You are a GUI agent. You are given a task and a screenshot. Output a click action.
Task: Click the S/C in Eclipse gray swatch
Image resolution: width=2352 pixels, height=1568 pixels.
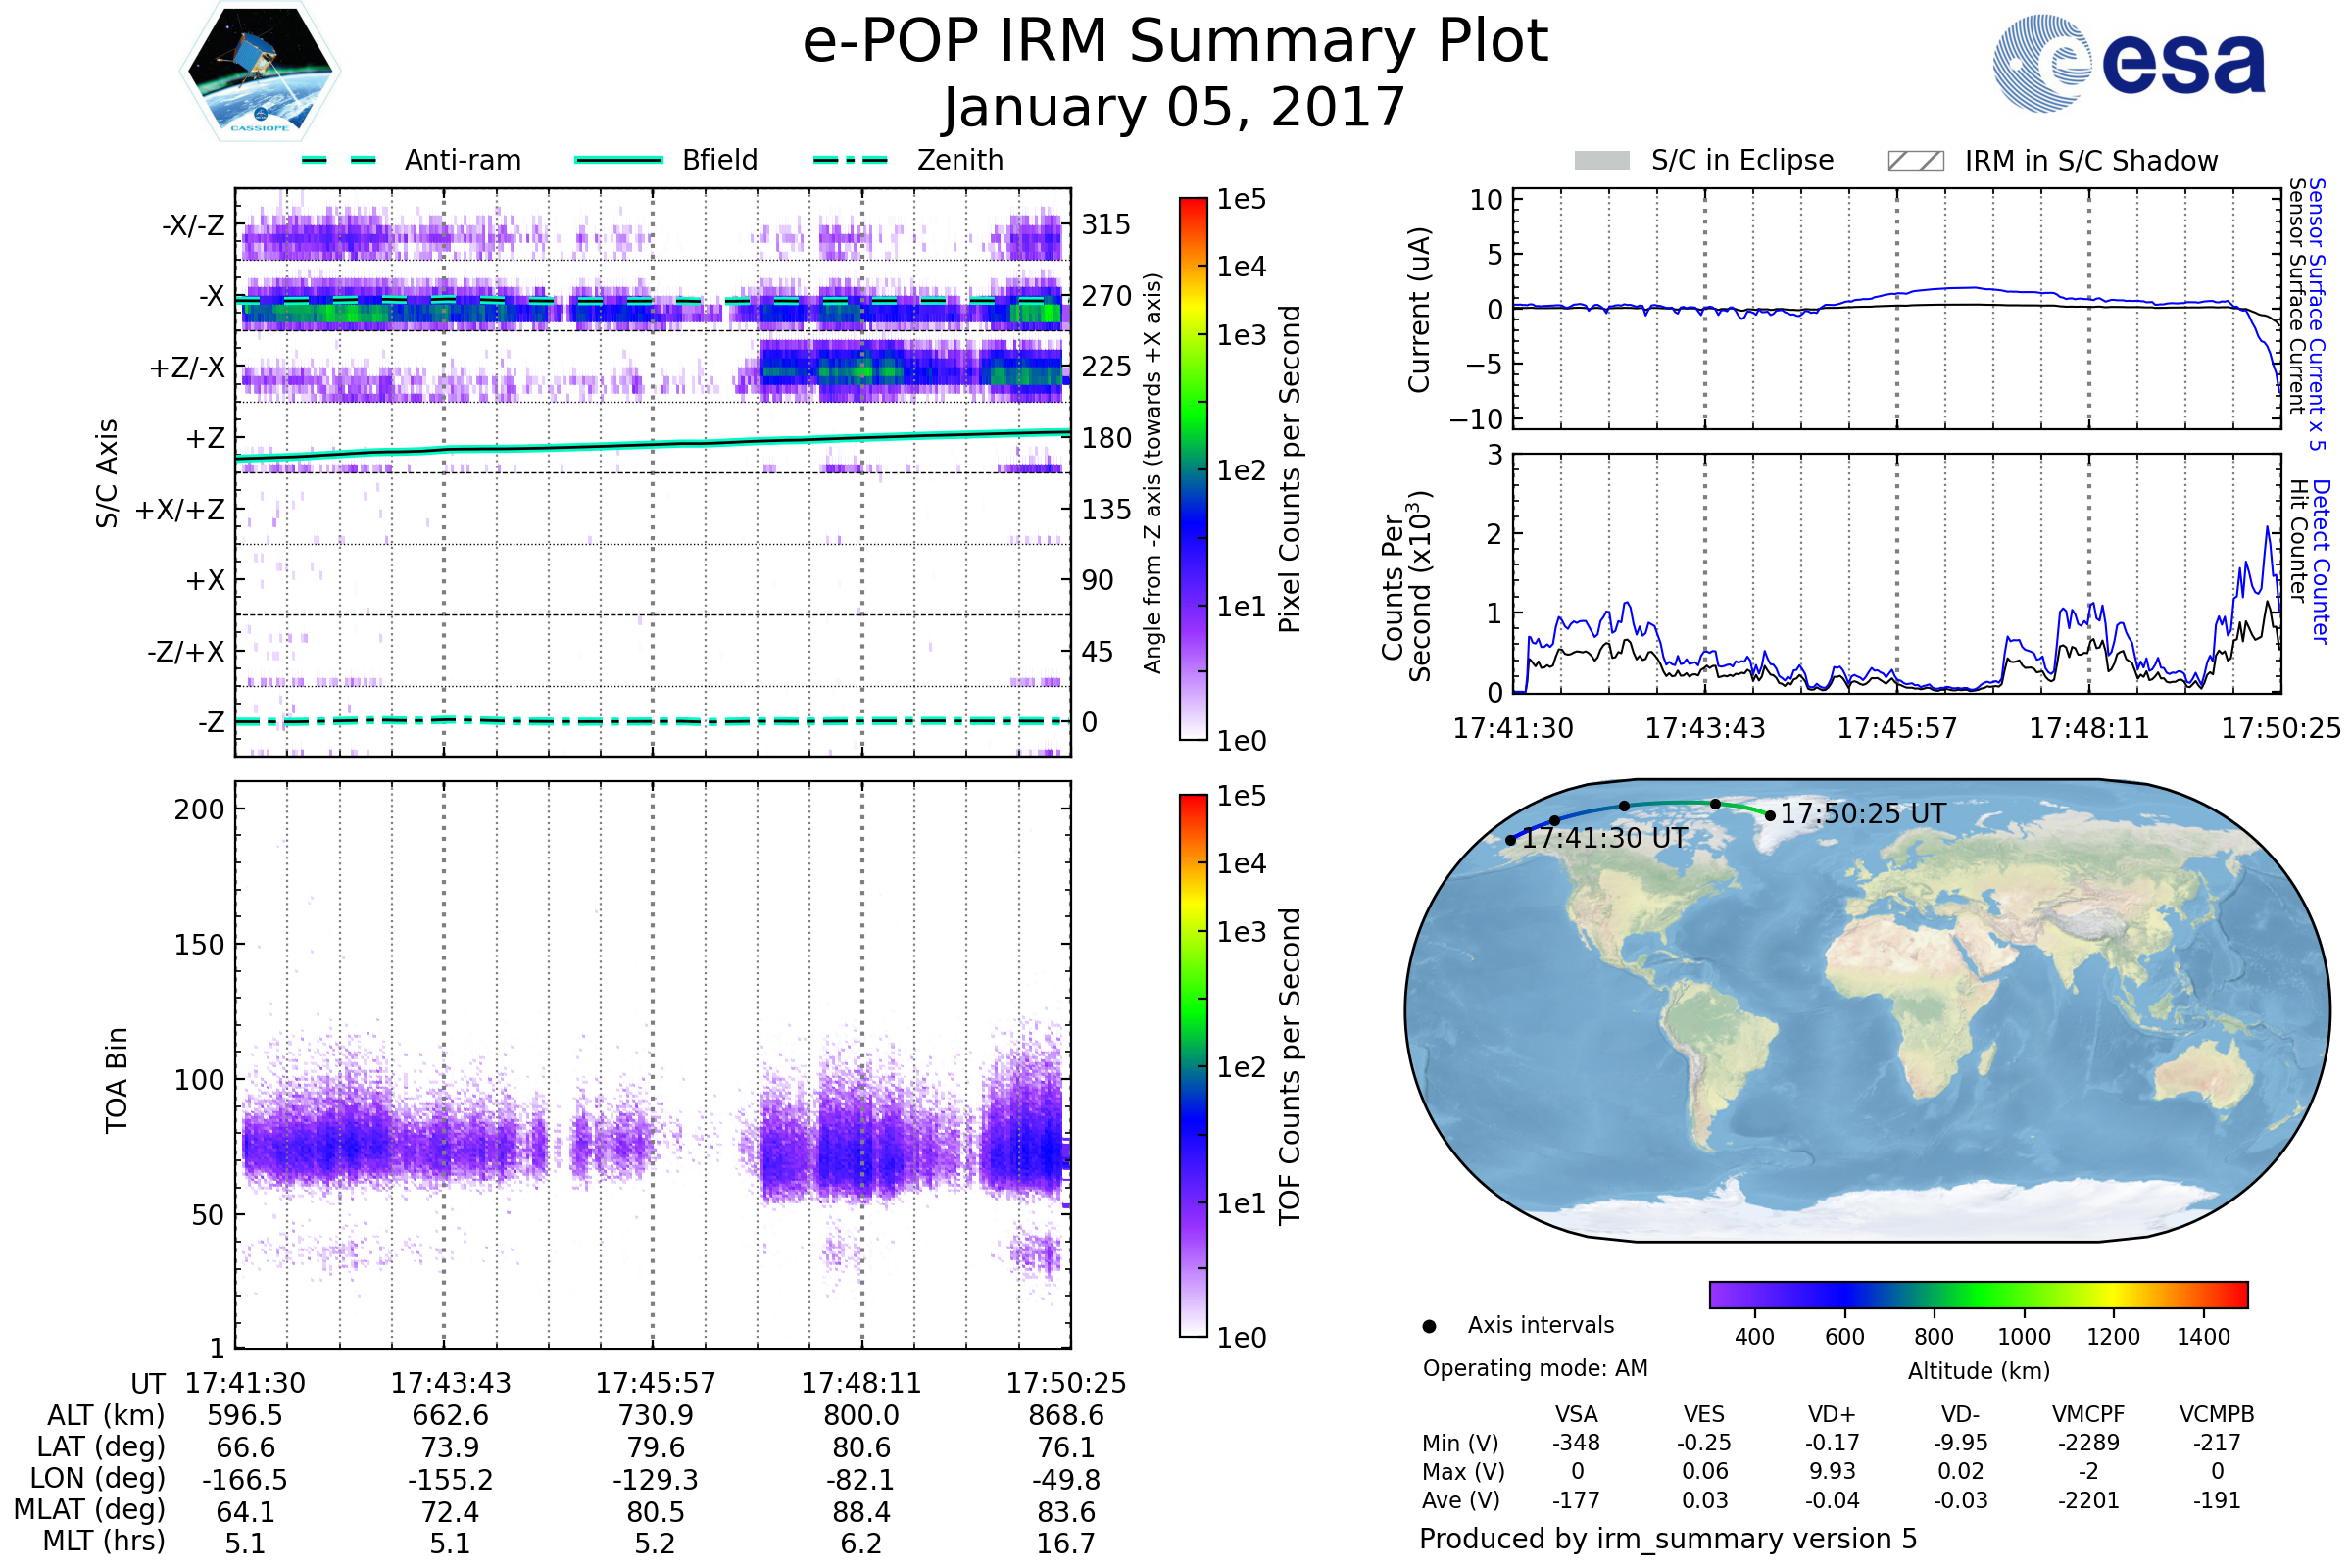tap(1601, 161)
